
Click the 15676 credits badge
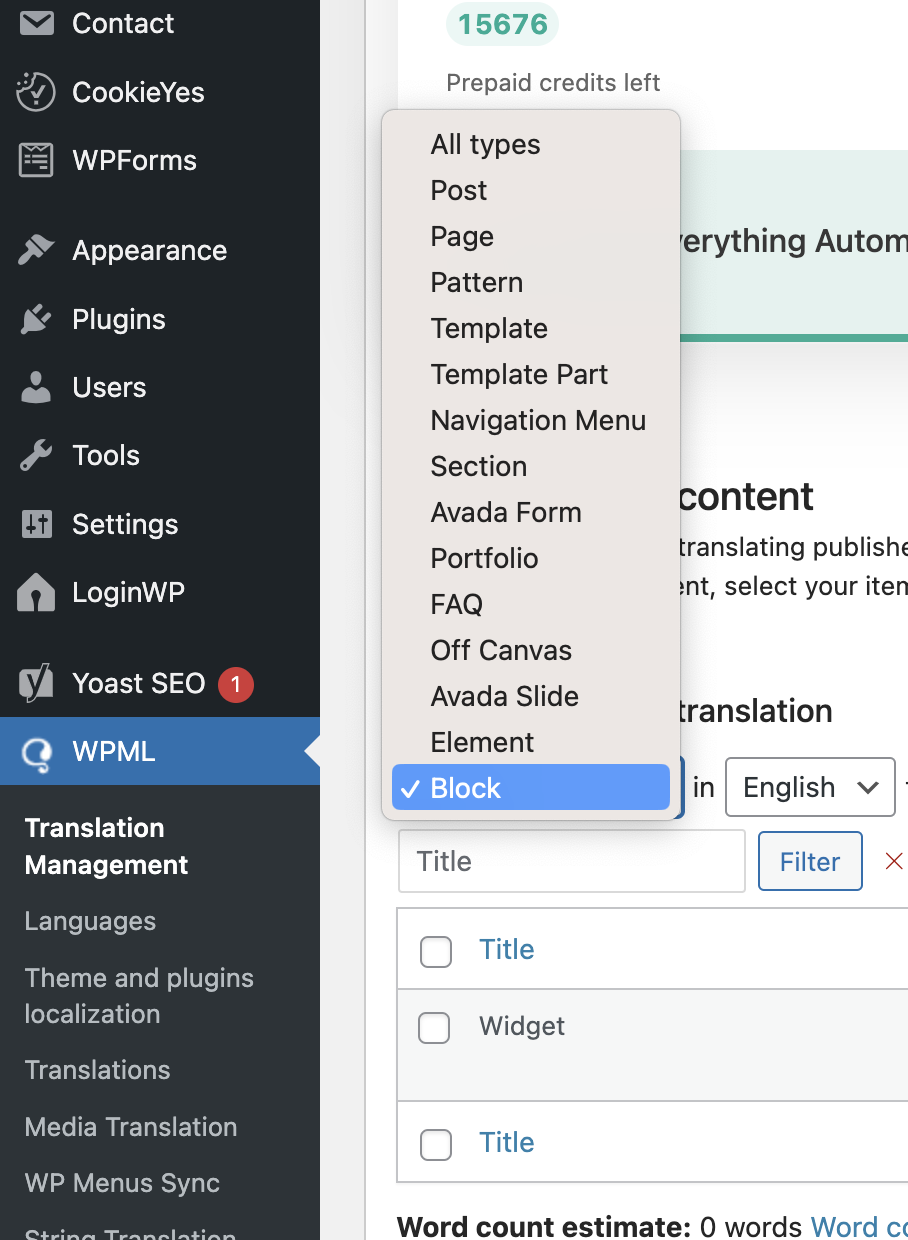(502, 24)
